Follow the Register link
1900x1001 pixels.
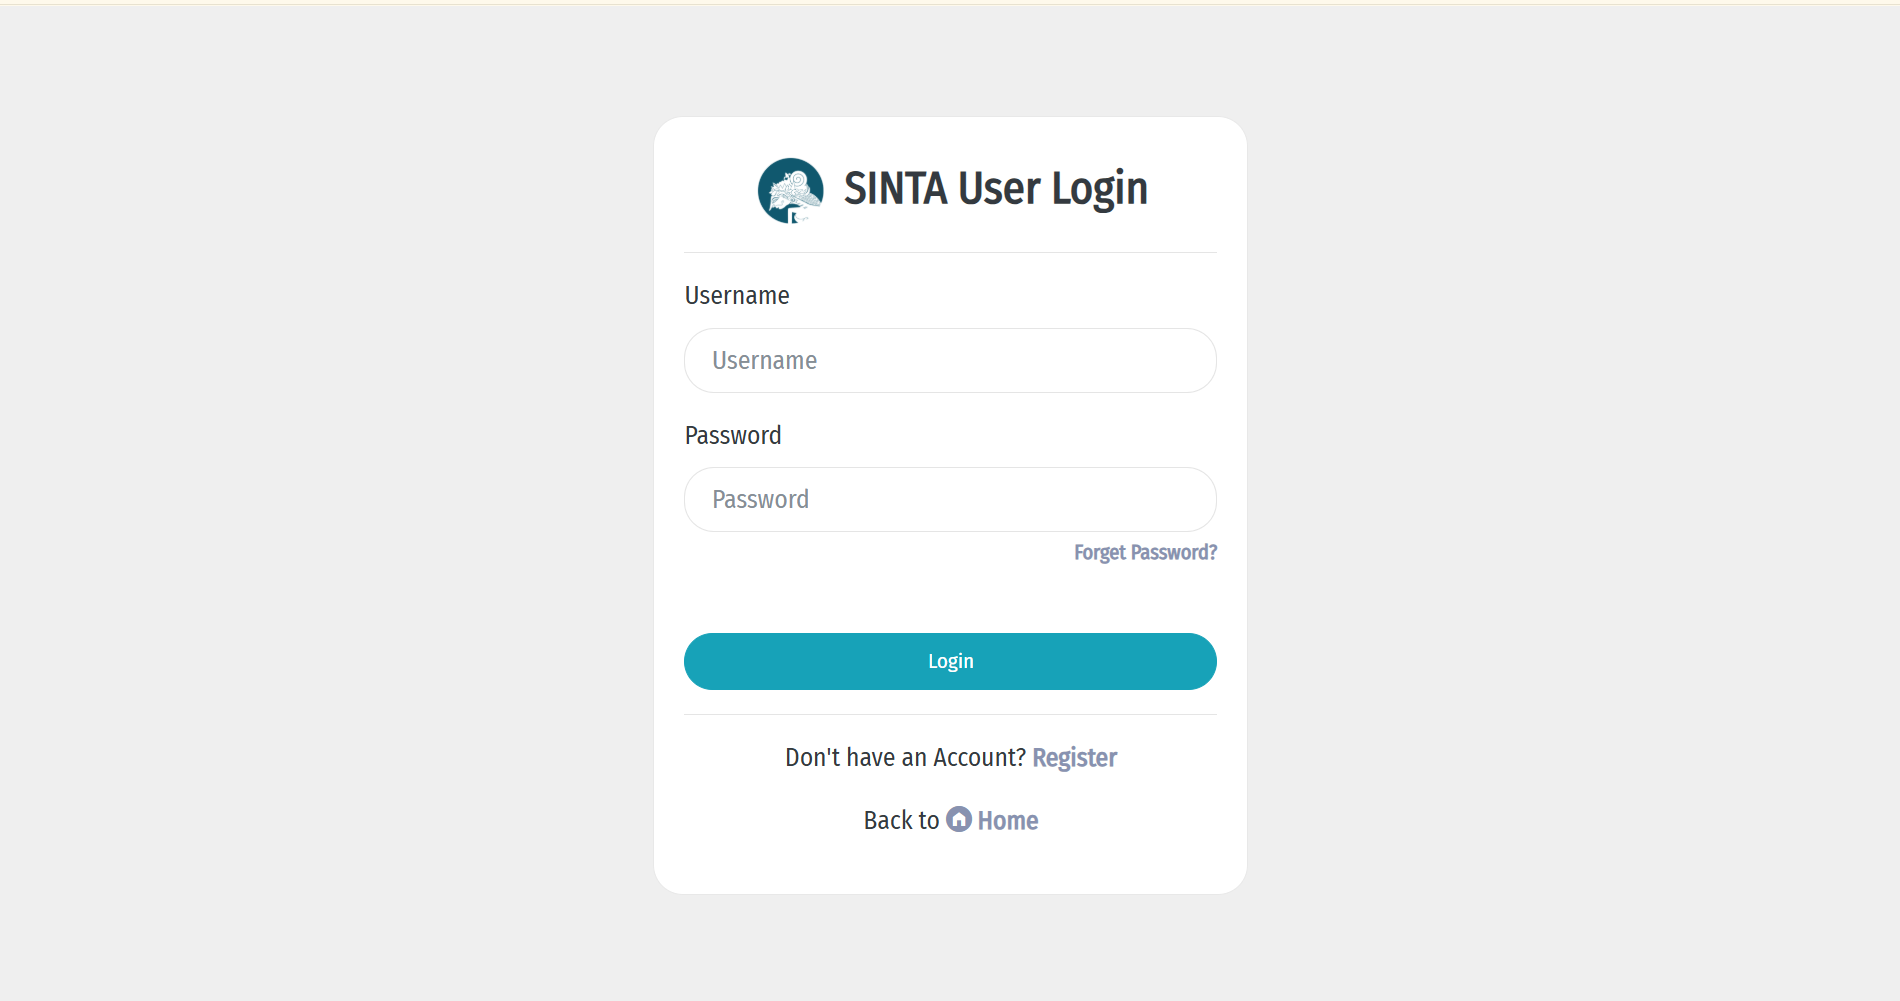1074,758
